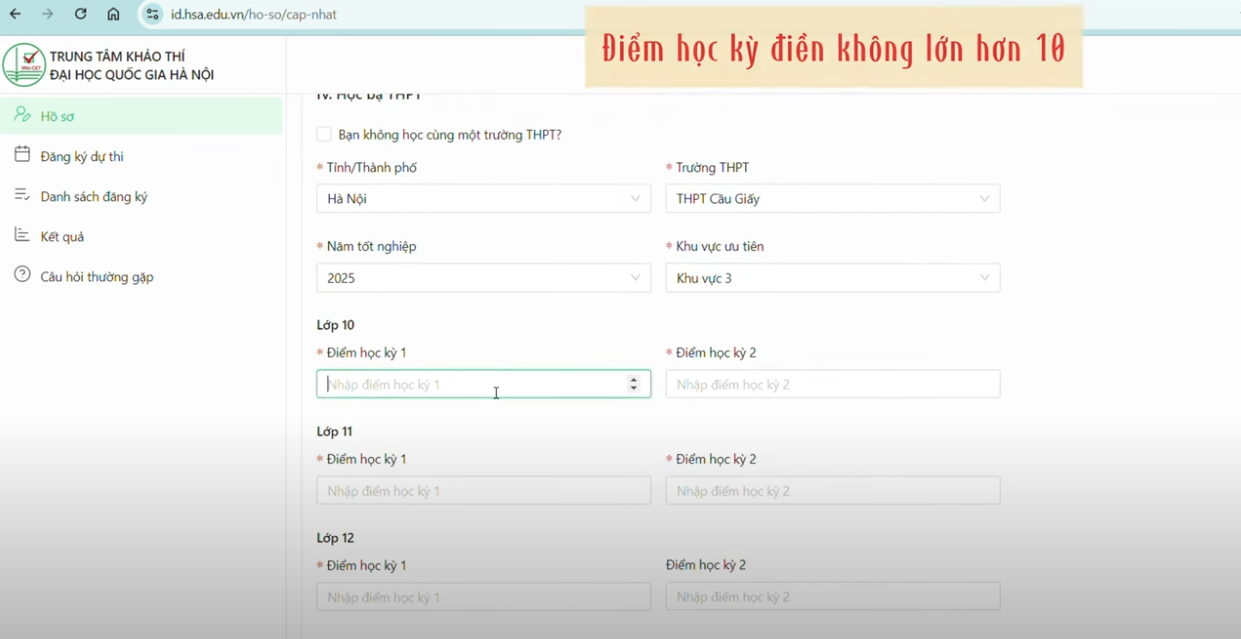The width and height of the screenshot is (1241, 639).
Task: Increase Lớp 10 học kỳ 1 score stepper
Action: coord(633,379)
